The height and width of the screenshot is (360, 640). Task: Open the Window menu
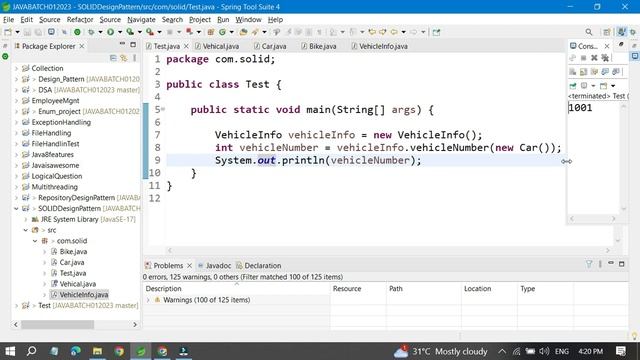point(248,20)
